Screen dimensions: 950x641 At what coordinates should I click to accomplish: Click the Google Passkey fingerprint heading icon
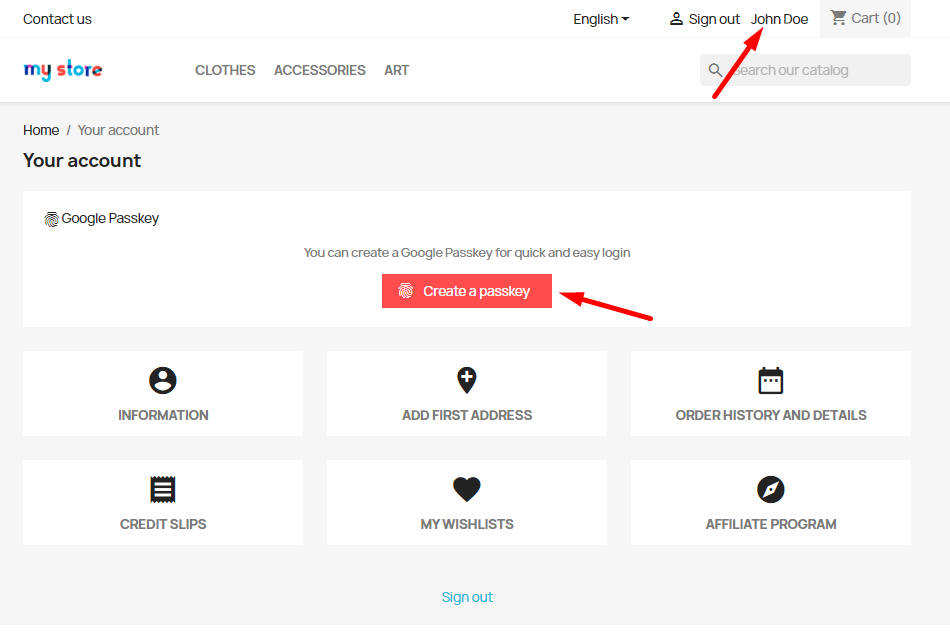coord(51,219)
